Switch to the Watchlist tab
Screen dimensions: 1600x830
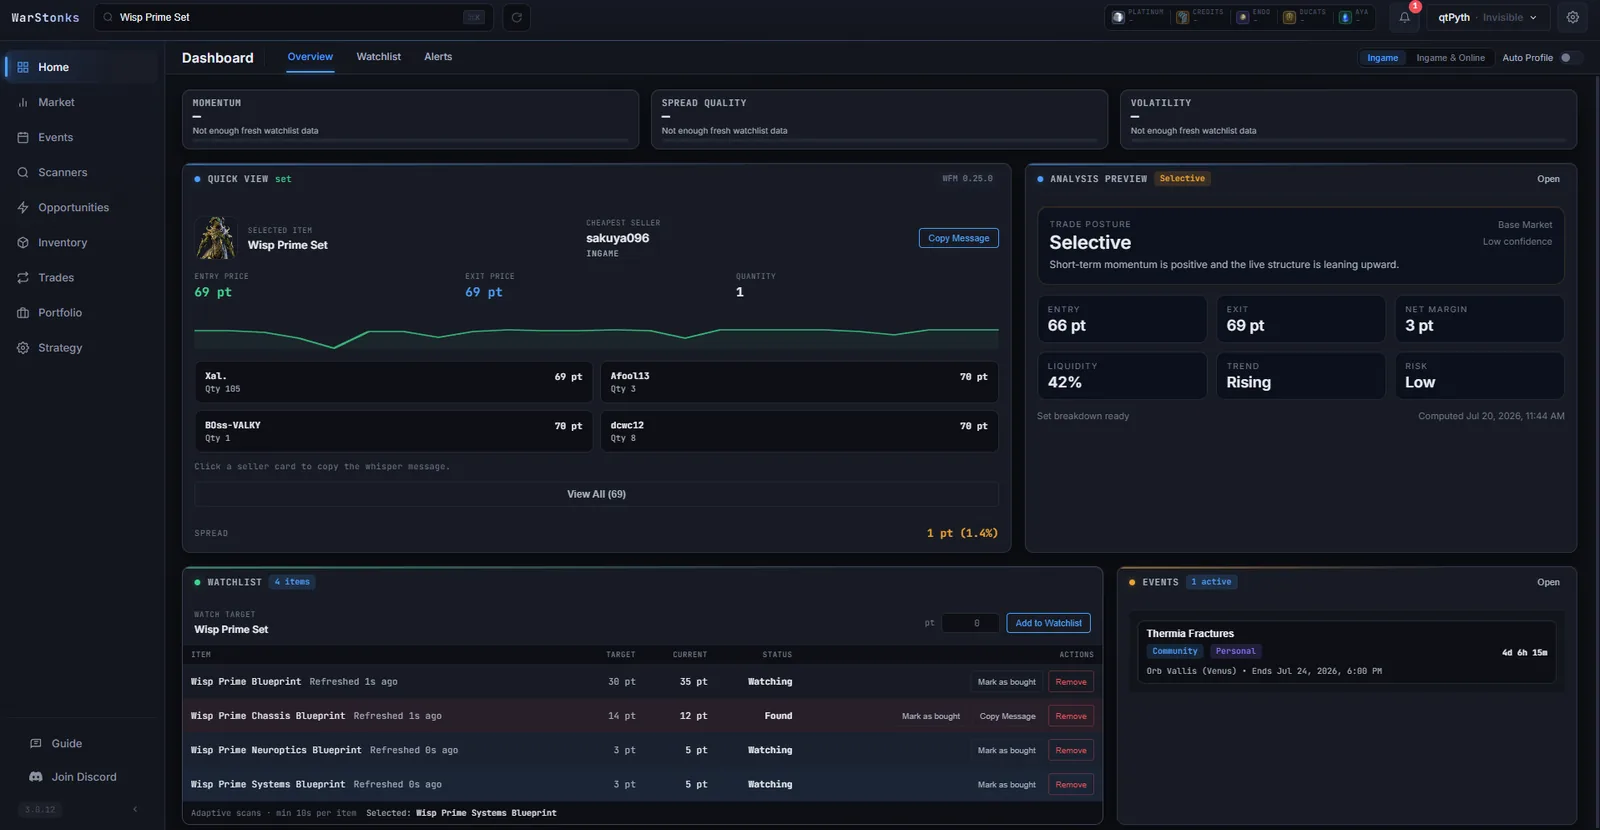[378, 57]
